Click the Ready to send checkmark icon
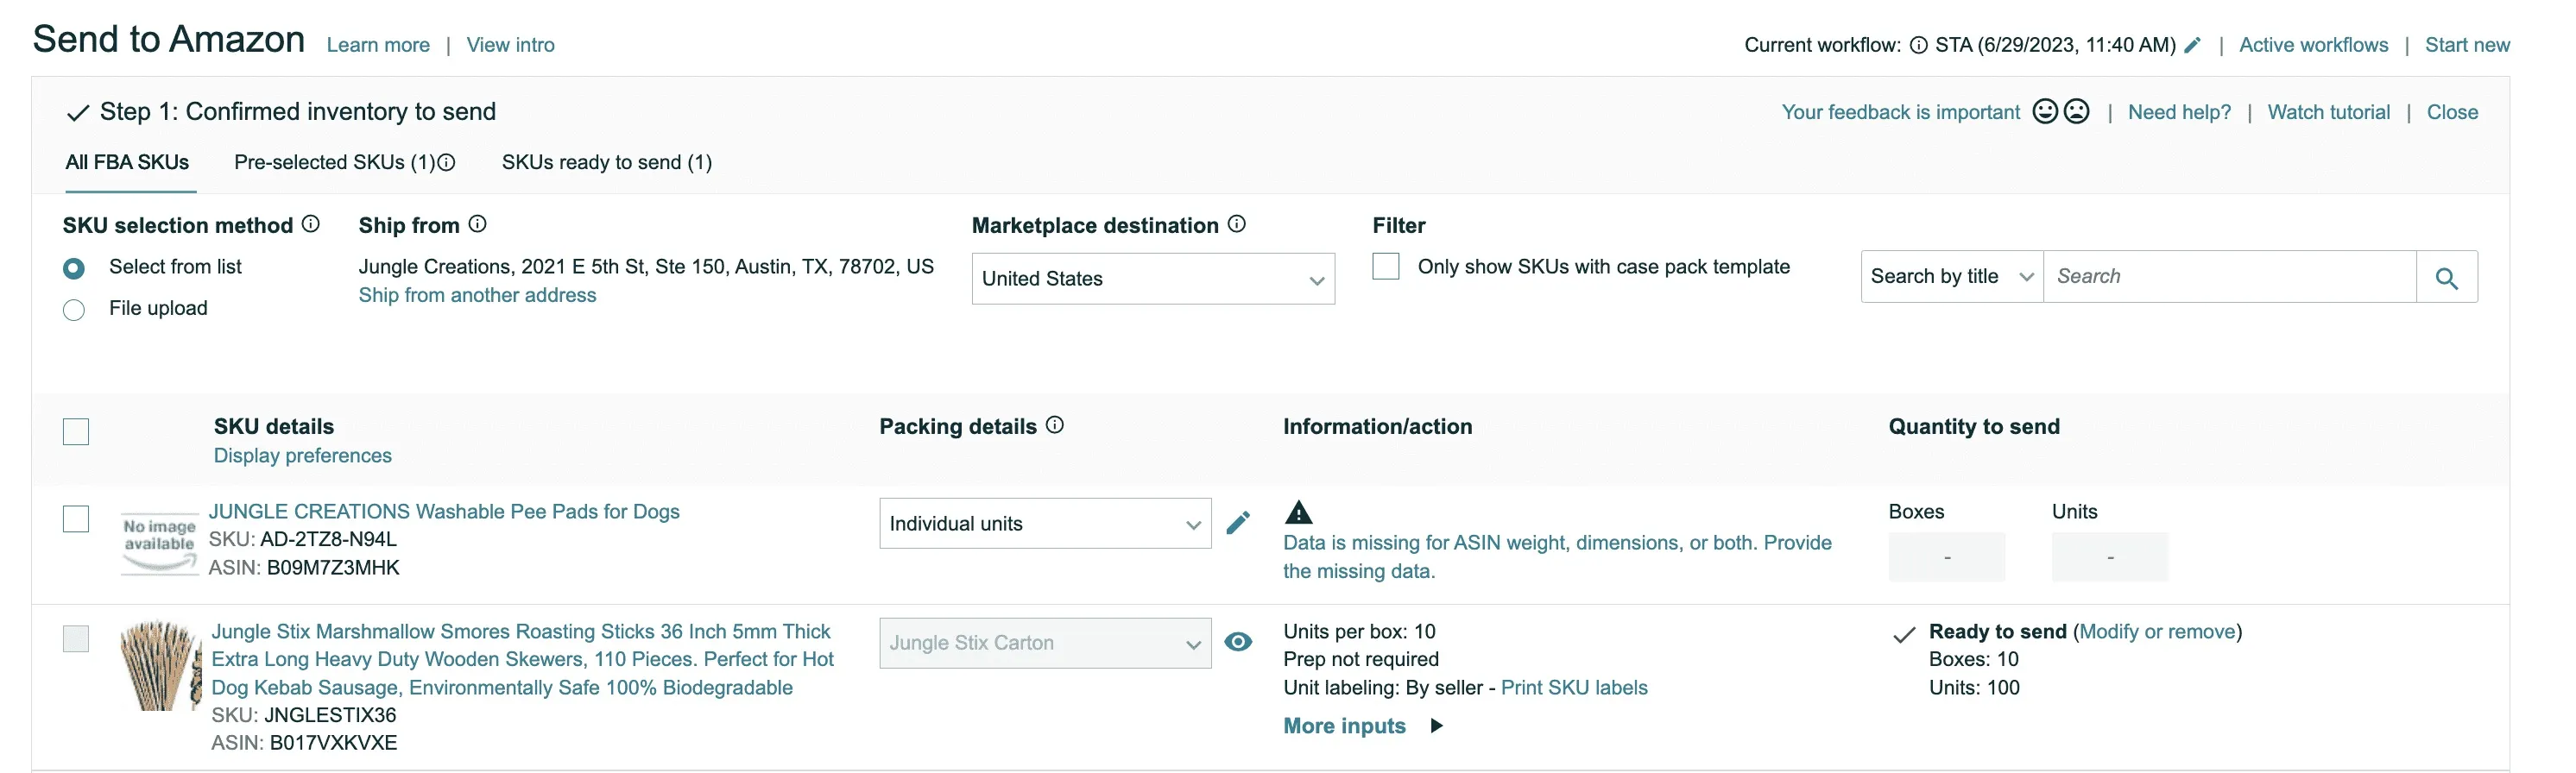The width and height of the screenshot is (2576, 773). click(1904, 634)
